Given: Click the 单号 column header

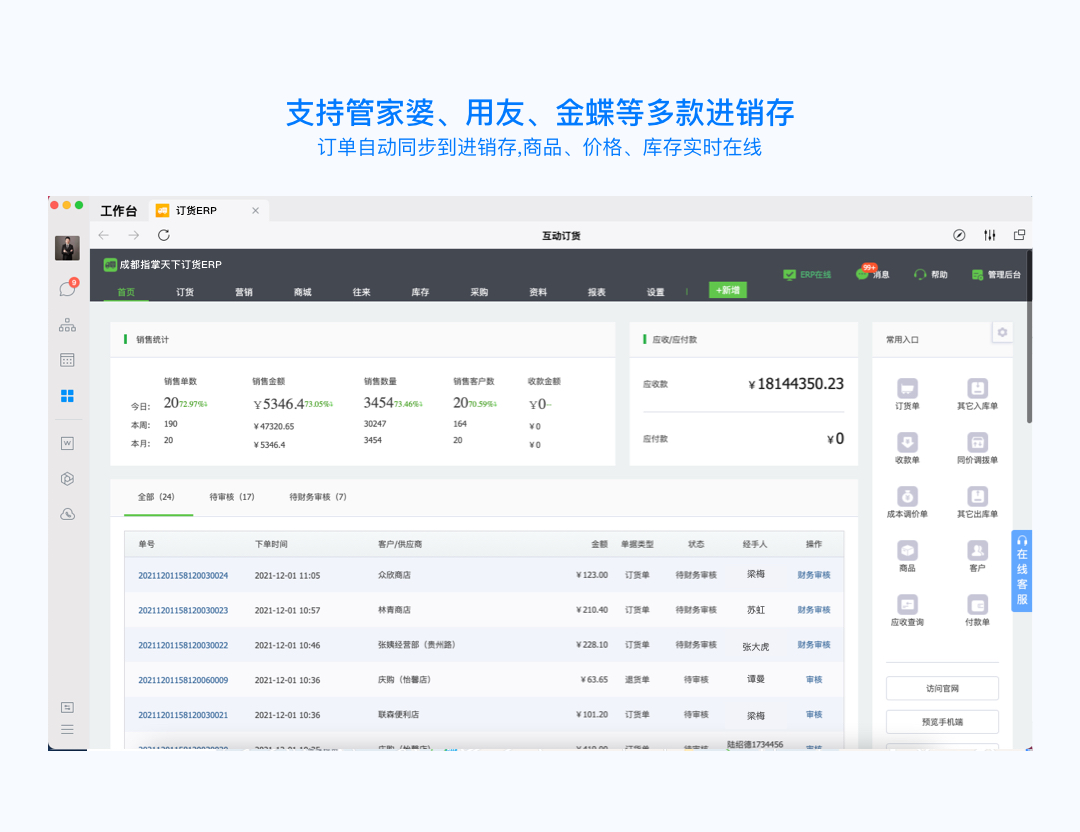Looking at the screenshot, I should [146, 544].
